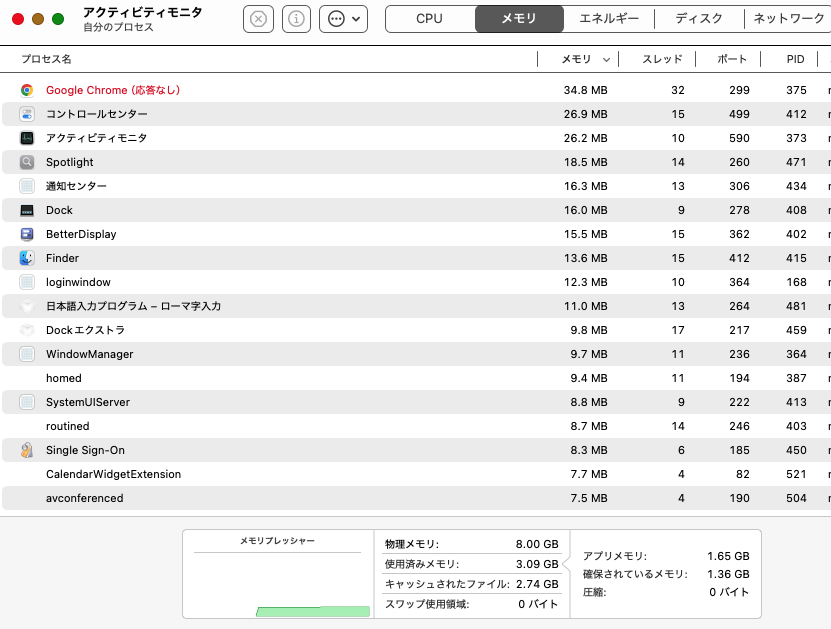The image size is (831, 629).
Task: Sort by the スレッド column header
Action: pyautogui.click(x=662, y=59)
